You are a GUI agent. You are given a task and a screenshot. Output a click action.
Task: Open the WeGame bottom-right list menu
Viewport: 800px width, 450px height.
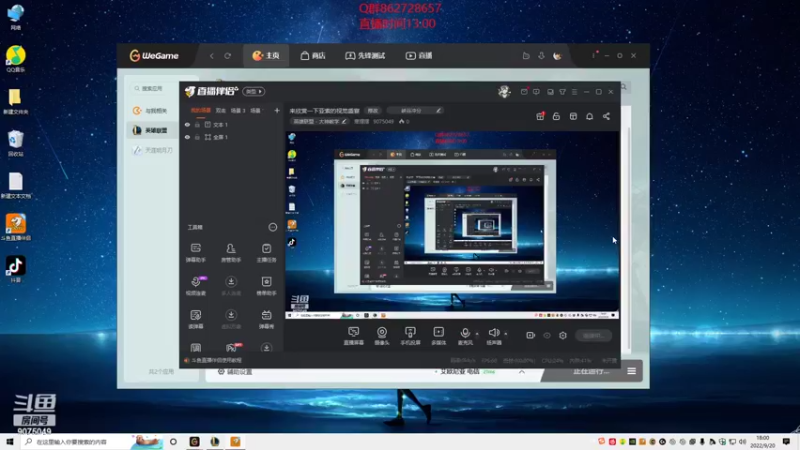[x=632, y=371]
